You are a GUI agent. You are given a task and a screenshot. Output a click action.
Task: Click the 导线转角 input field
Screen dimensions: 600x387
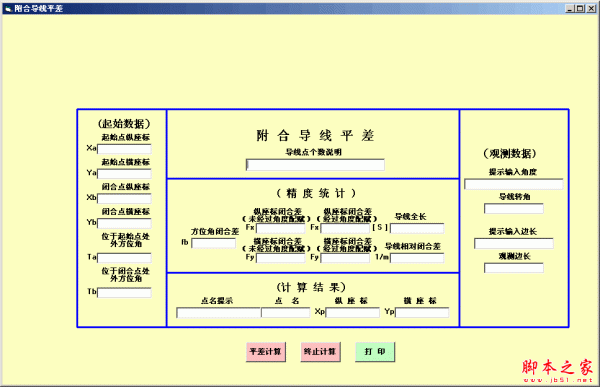tap(514, 208)
